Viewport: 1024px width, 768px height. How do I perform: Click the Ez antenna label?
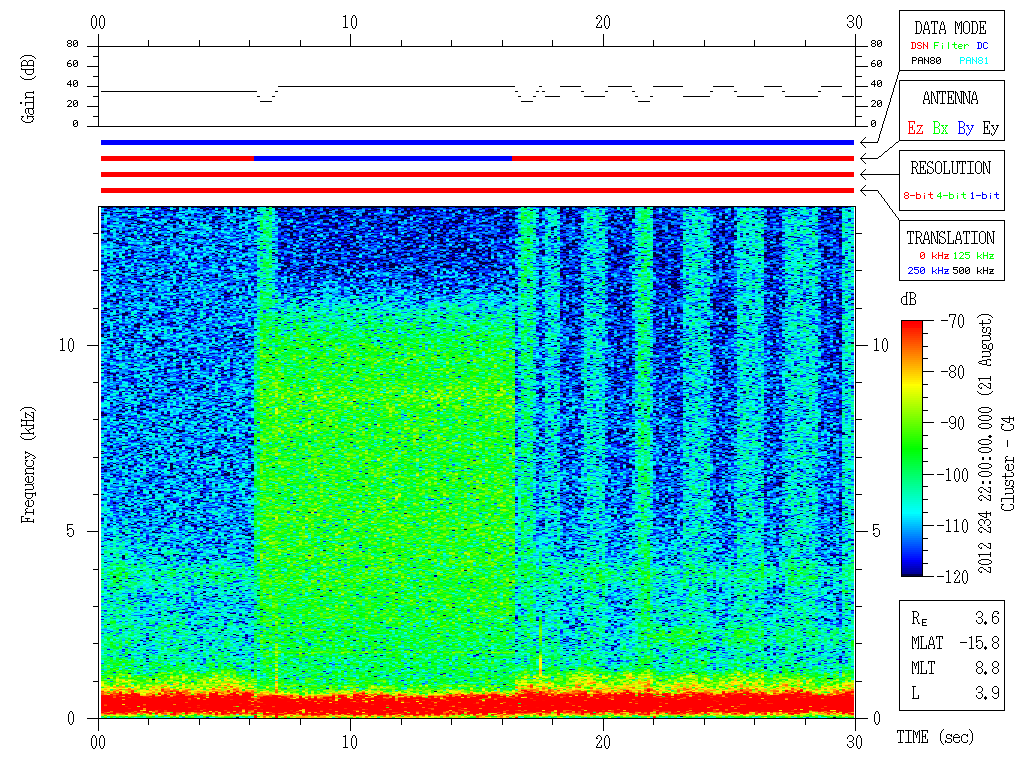[x=915, y=128]
